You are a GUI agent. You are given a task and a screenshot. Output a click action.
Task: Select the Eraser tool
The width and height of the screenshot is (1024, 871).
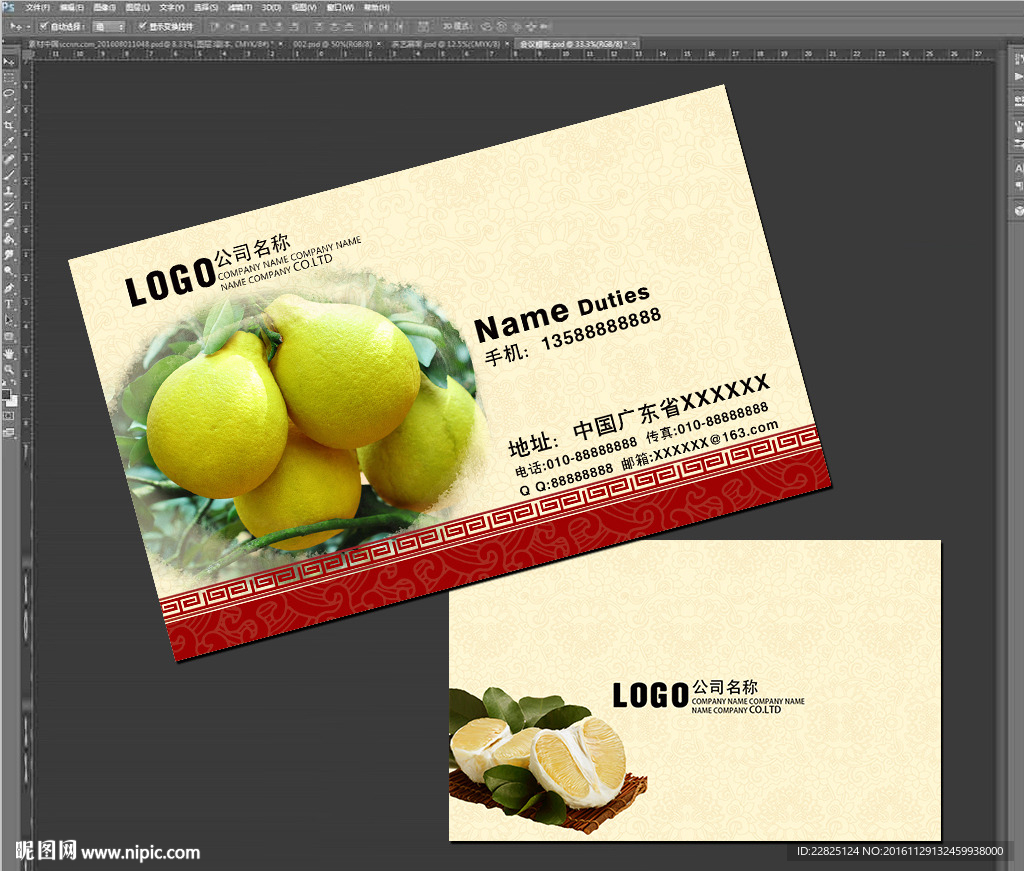8,223
